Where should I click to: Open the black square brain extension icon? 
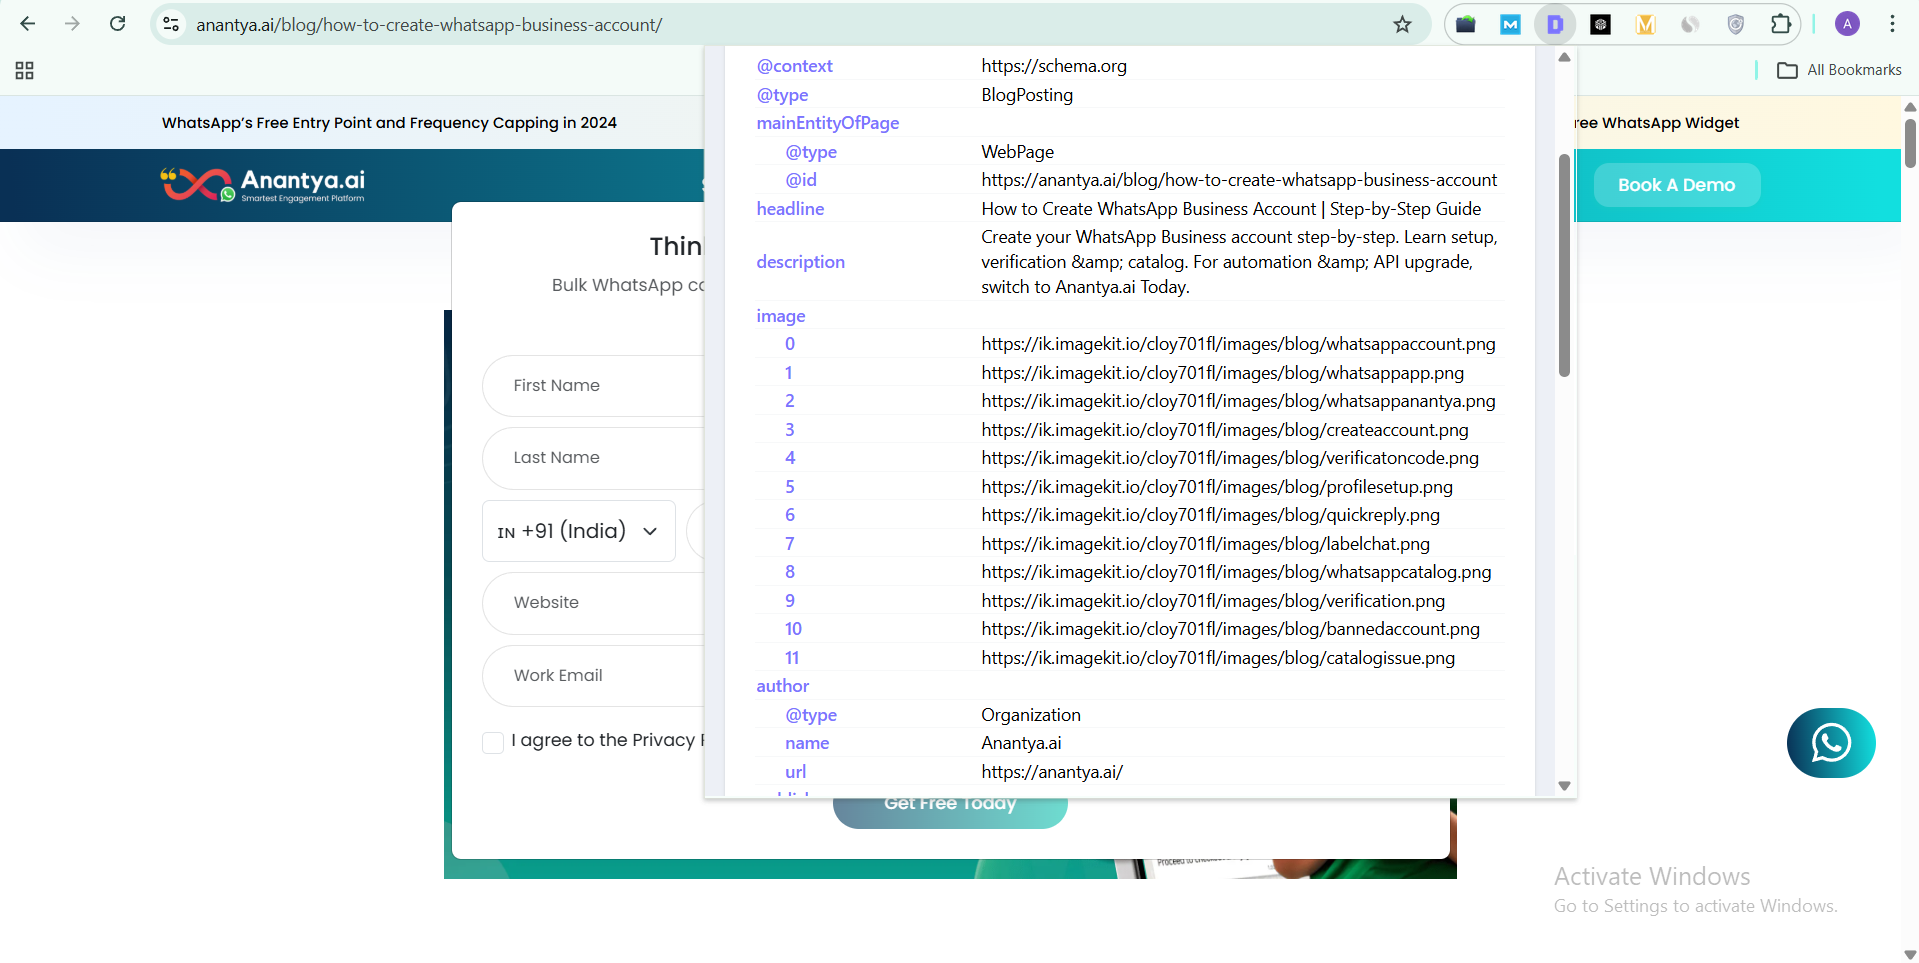1600,24
